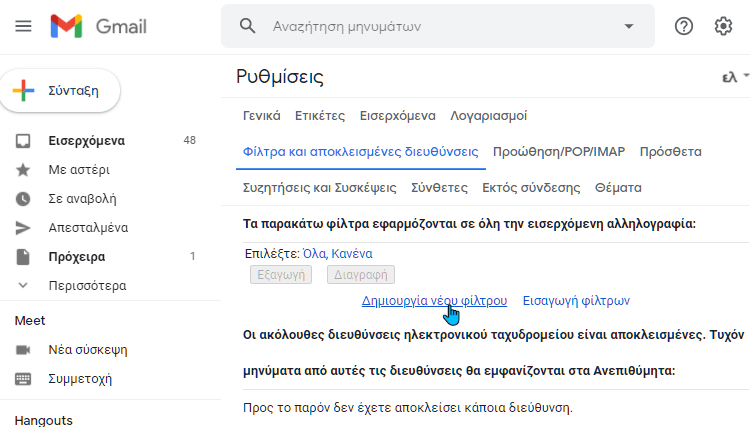Open the Settings gear icon
Image resolution: width=750 pixels, height=427 pixels.
click(x=723, y=26)
